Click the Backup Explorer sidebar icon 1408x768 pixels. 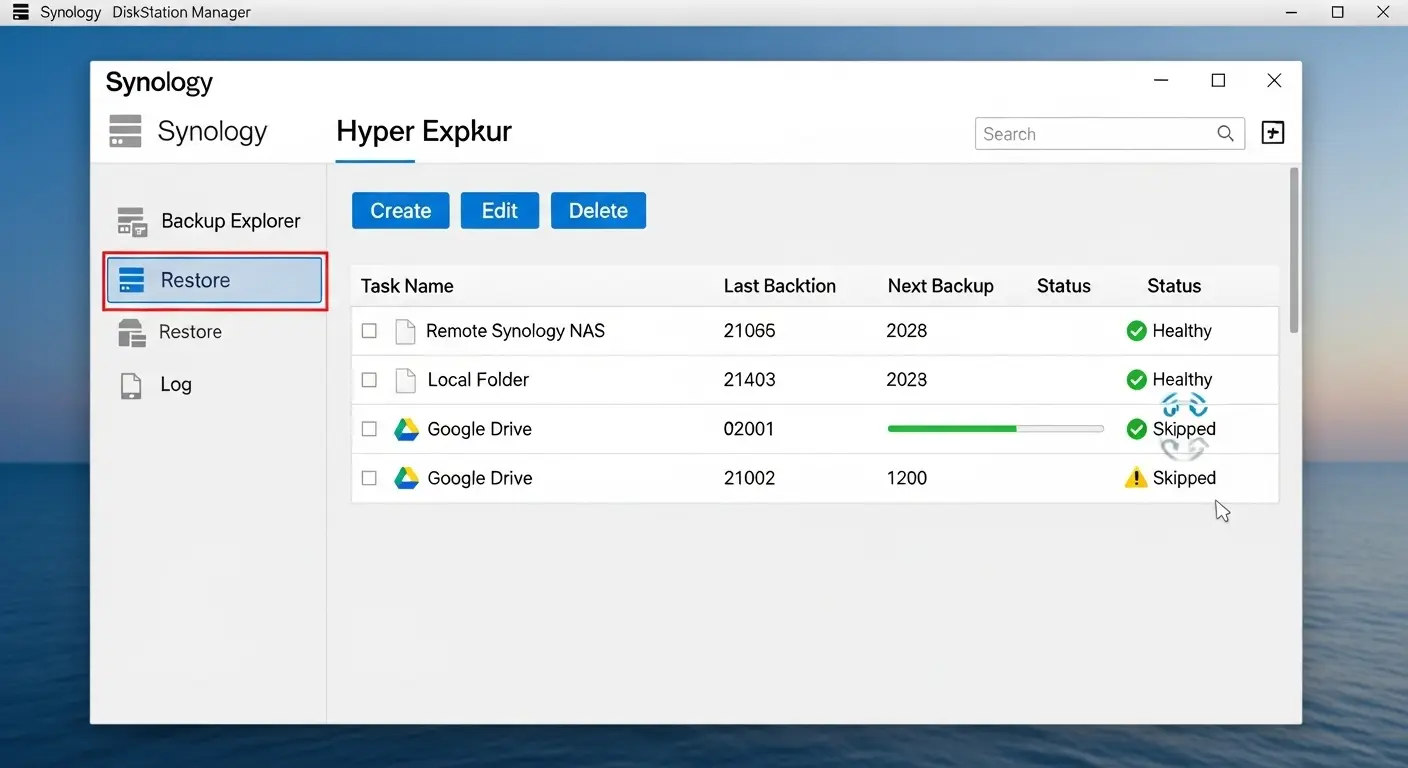coord(132,221)
